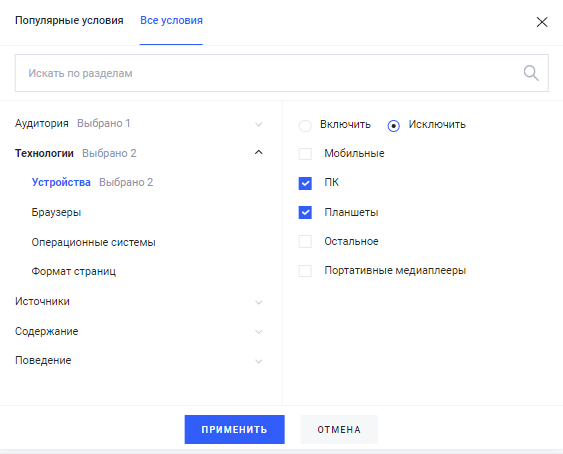Check the Мобильные checkbox
The width and height of the screenshot is (563, 454).
tap(305, 154)
